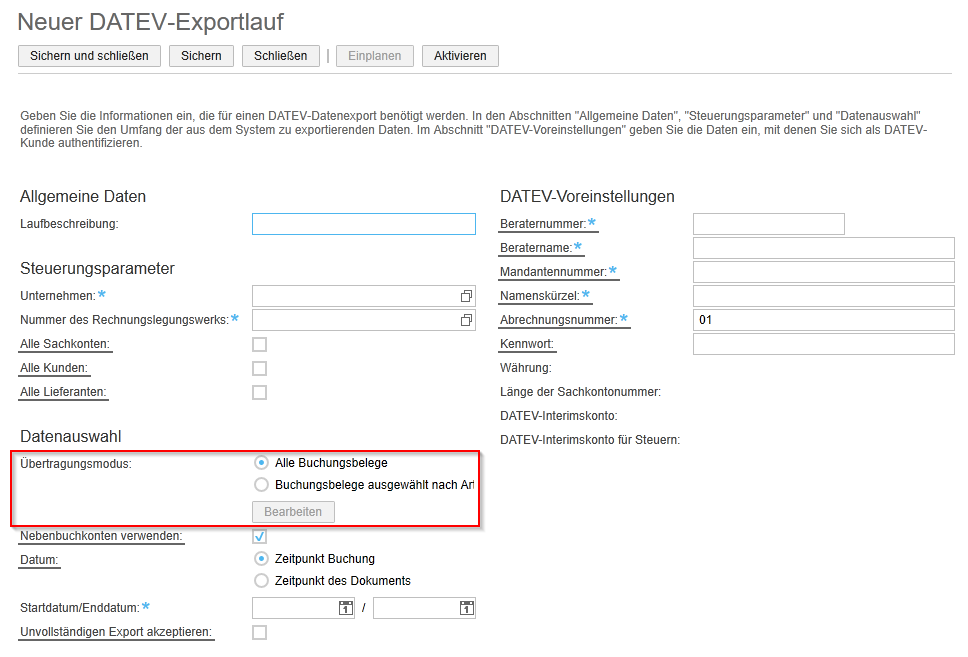Click the Kennwort label
Screen dimensions: 968x657
(527, 344)
